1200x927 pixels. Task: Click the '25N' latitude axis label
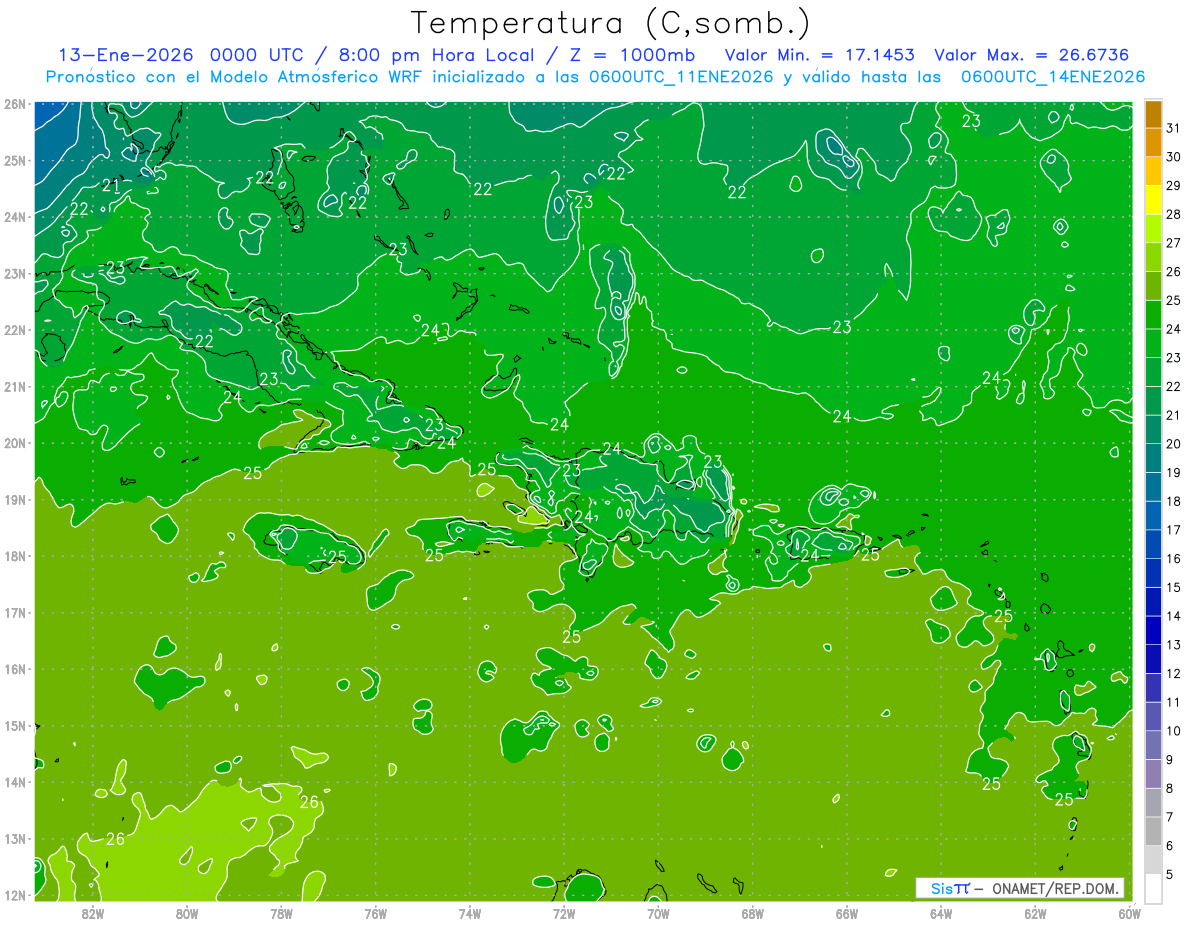pyautogui.click(x=15, y=161)
